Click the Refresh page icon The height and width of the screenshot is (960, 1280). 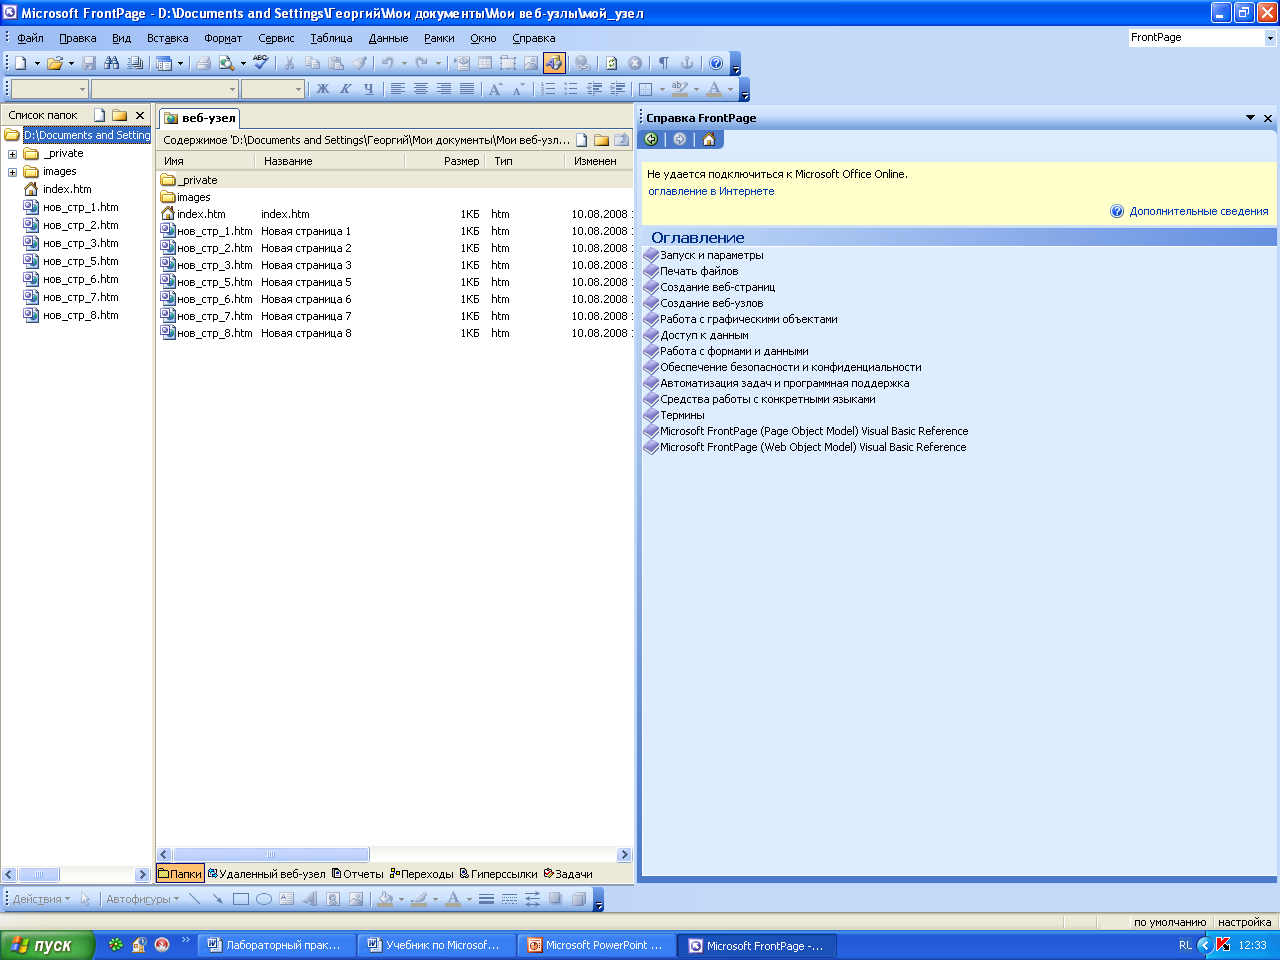point(612,63)
